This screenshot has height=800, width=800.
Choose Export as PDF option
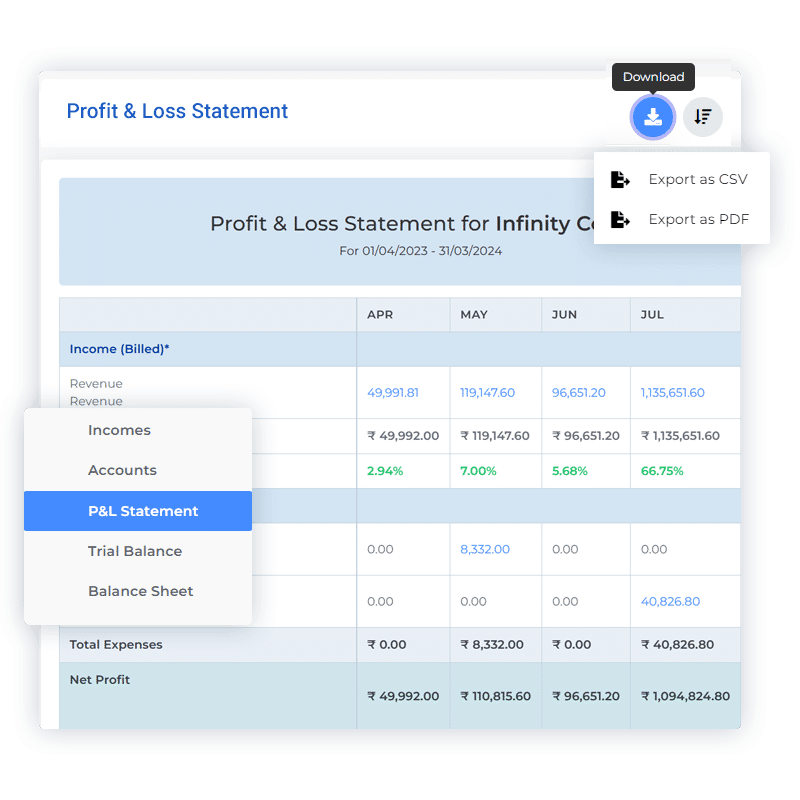pyautogui.click(x=698, y=220)
